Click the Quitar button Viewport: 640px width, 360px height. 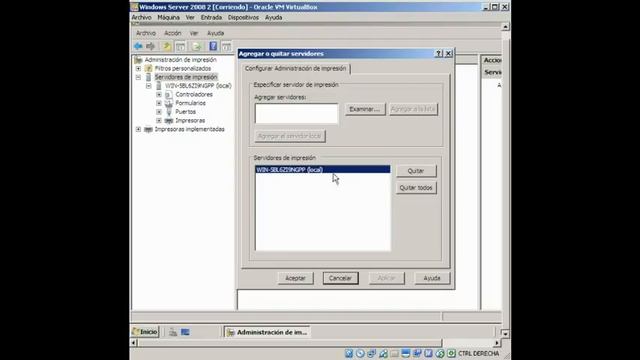(416, 171)
